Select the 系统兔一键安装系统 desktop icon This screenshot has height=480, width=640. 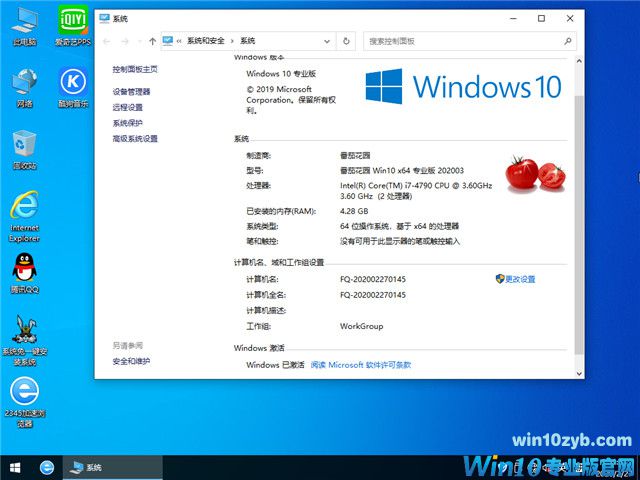coord(24,340)
